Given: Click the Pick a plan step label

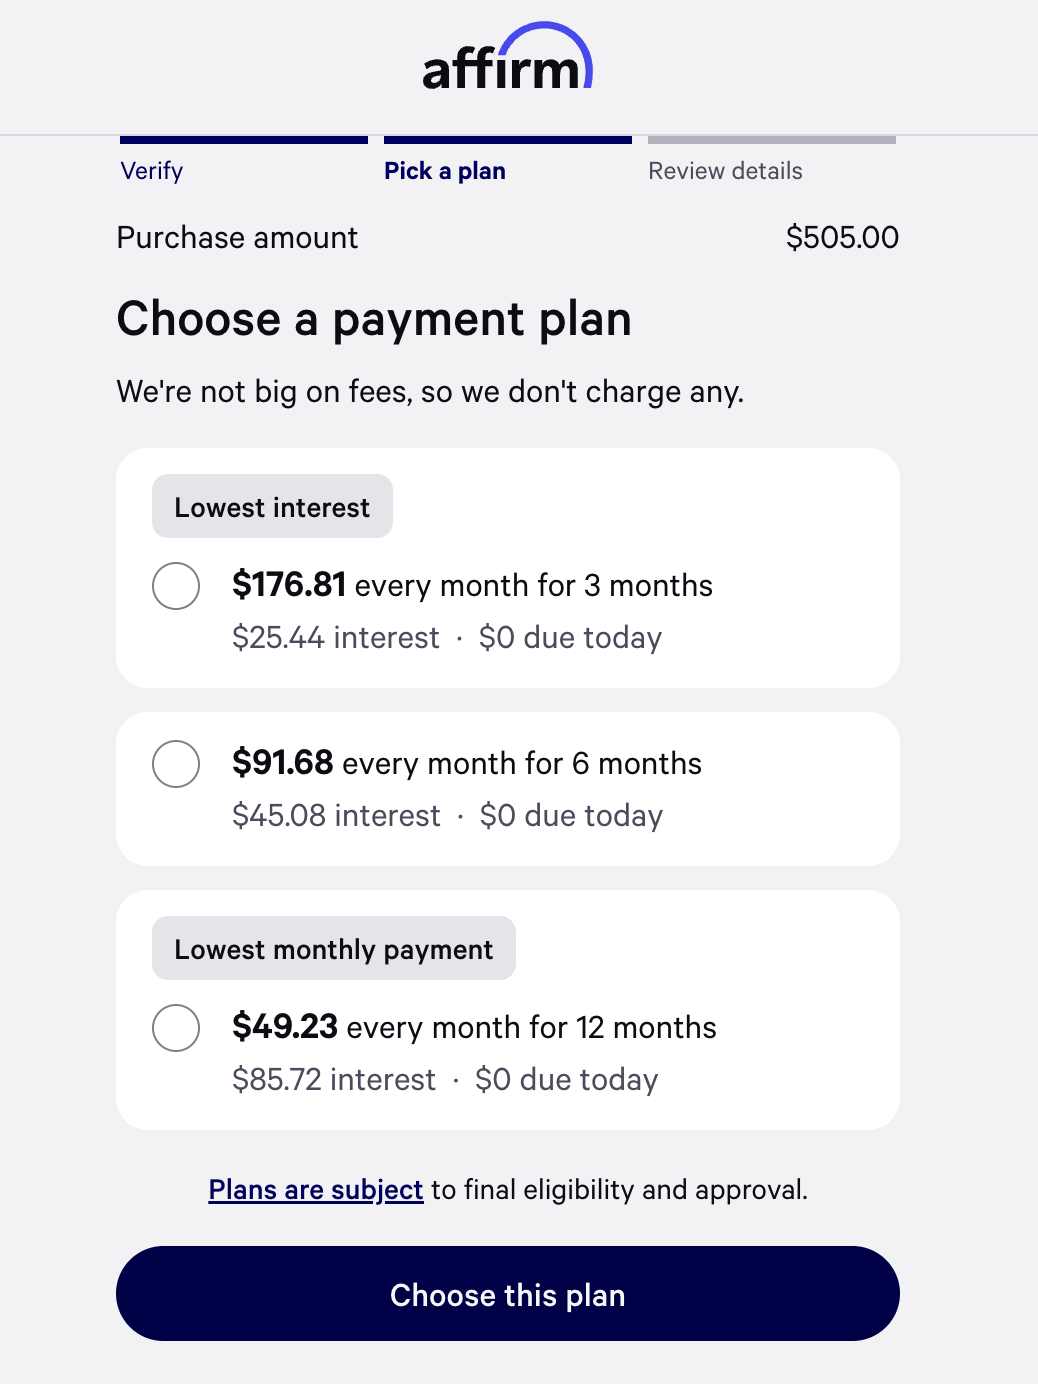Looking at the screenshot, I should pyautogui.click(x=445, y=171).
